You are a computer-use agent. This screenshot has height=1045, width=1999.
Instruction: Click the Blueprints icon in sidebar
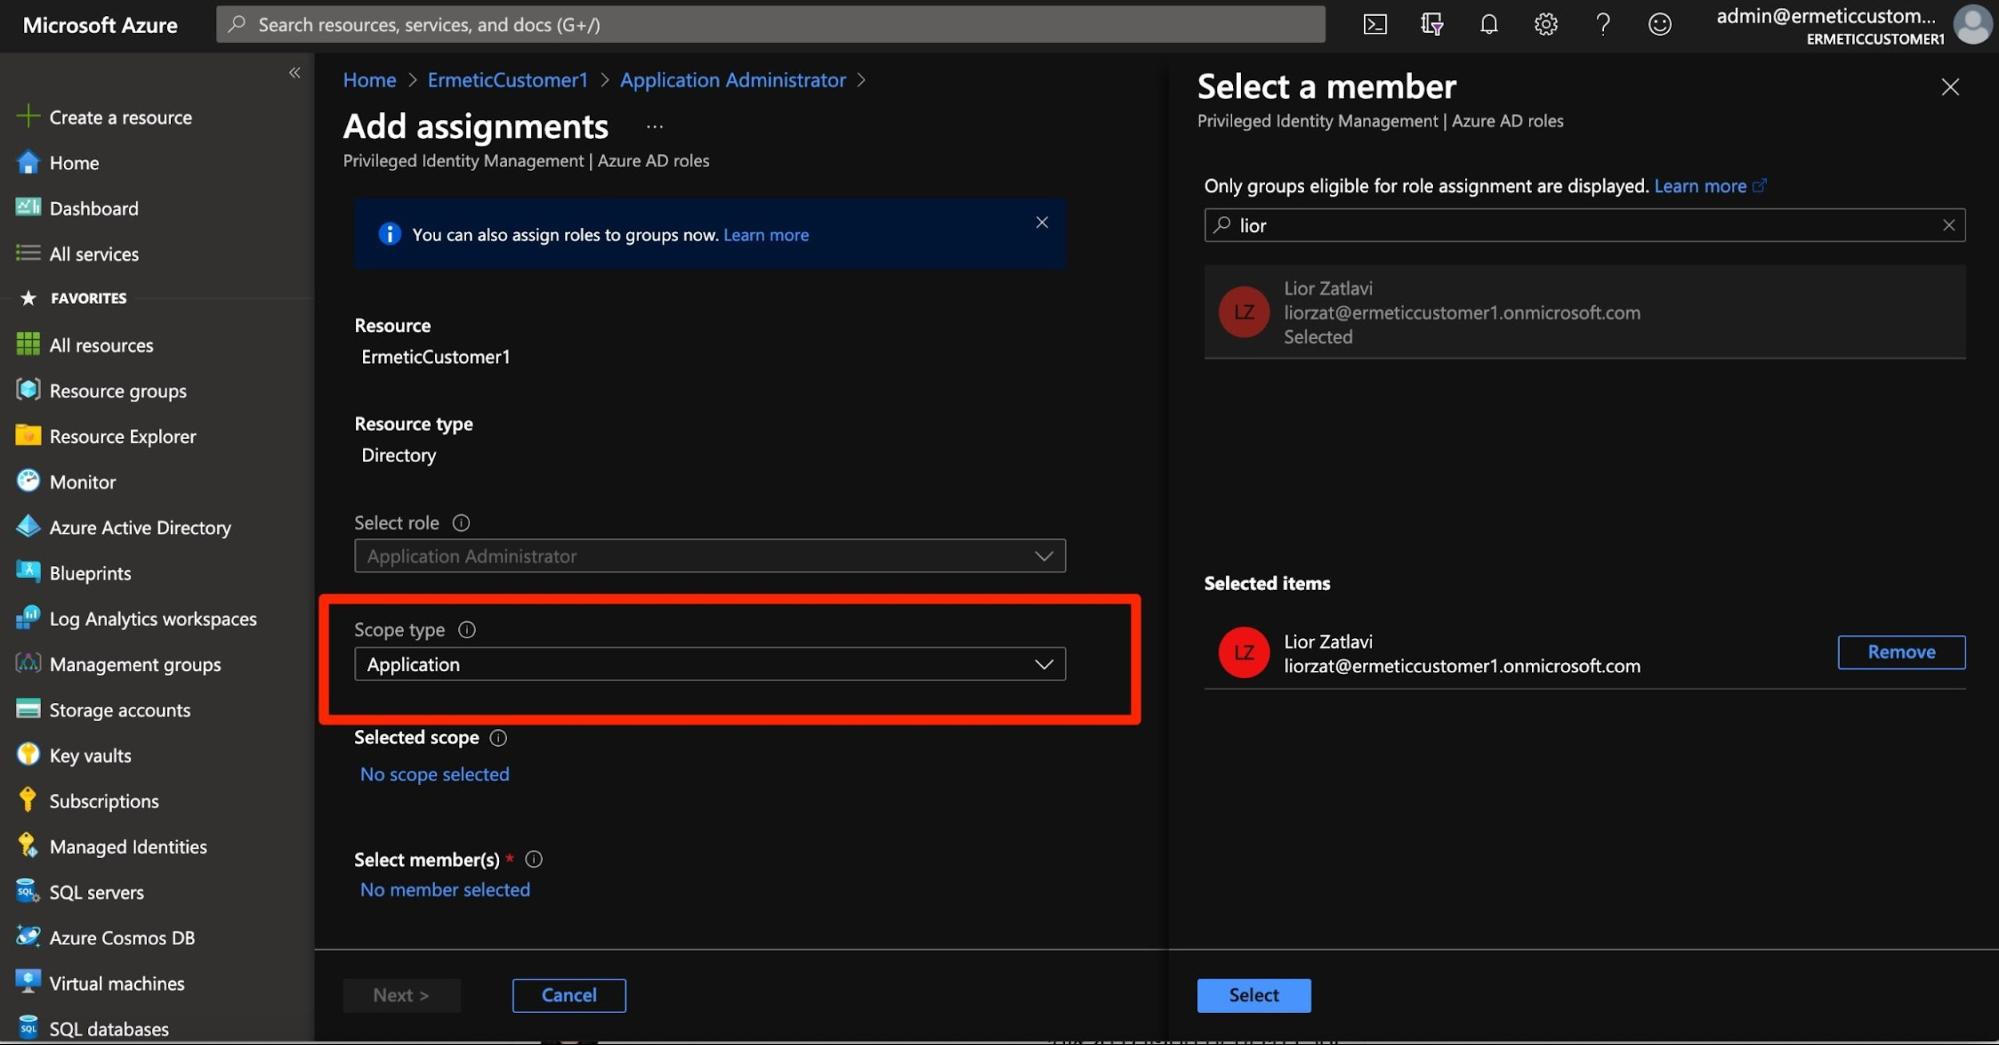click(x=28, y=572)
